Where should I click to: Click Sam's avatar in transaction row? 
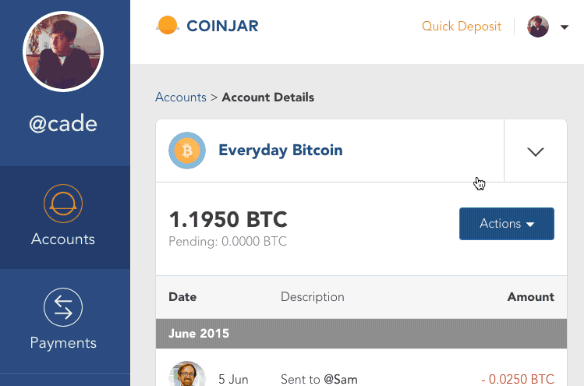pyautogui.click(x=187, y=374)
